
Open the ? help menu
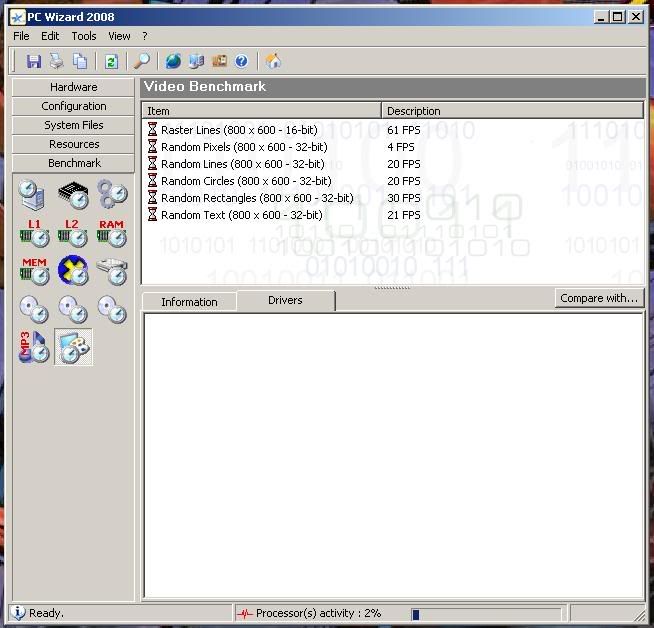(145, 36)
